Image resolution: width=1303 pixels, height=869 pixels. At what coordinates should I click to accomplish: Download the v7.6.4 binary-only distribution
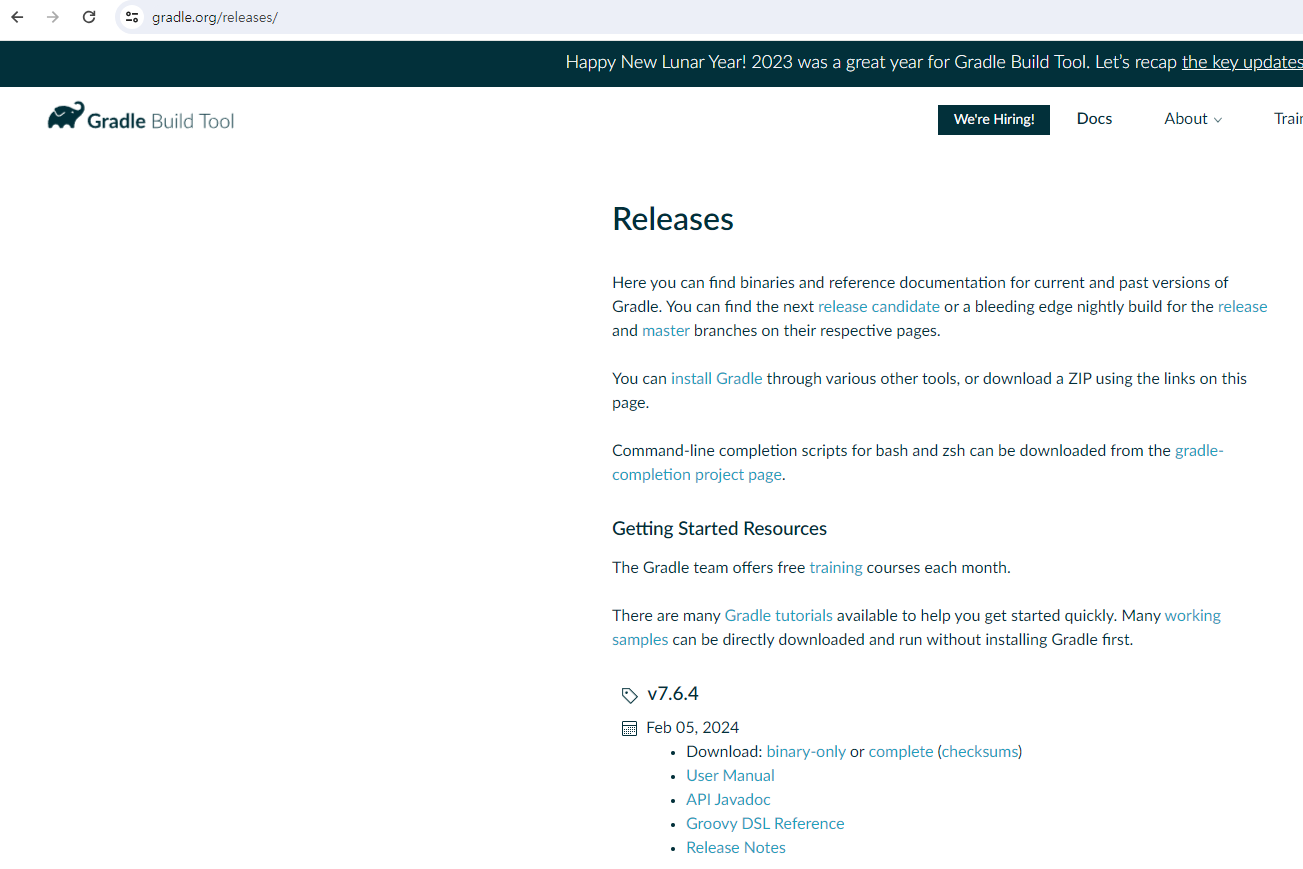tap(806, 751)
